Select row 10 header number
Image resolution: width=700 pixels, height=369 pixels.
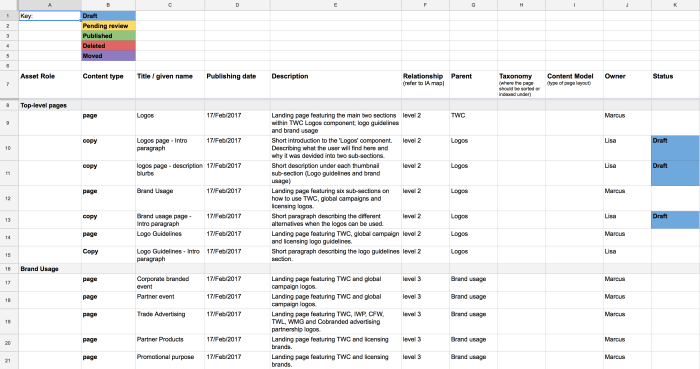[x=9, y=148]
